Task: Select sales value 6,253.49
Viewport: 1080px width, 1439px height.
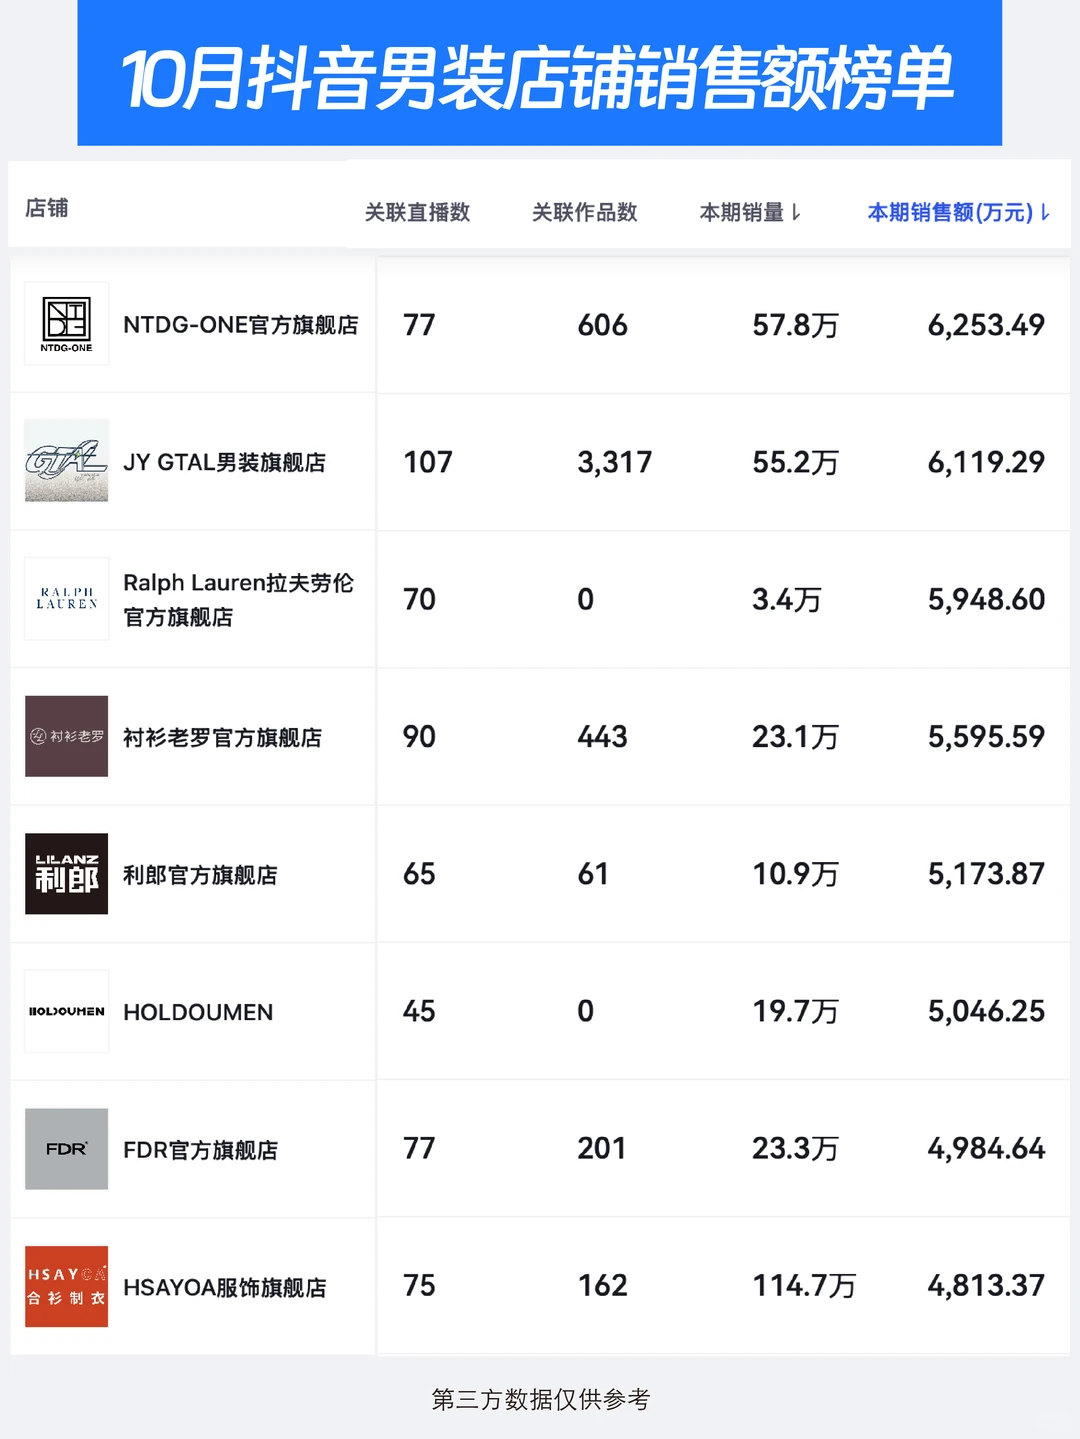Action: [x=986, y=325]
